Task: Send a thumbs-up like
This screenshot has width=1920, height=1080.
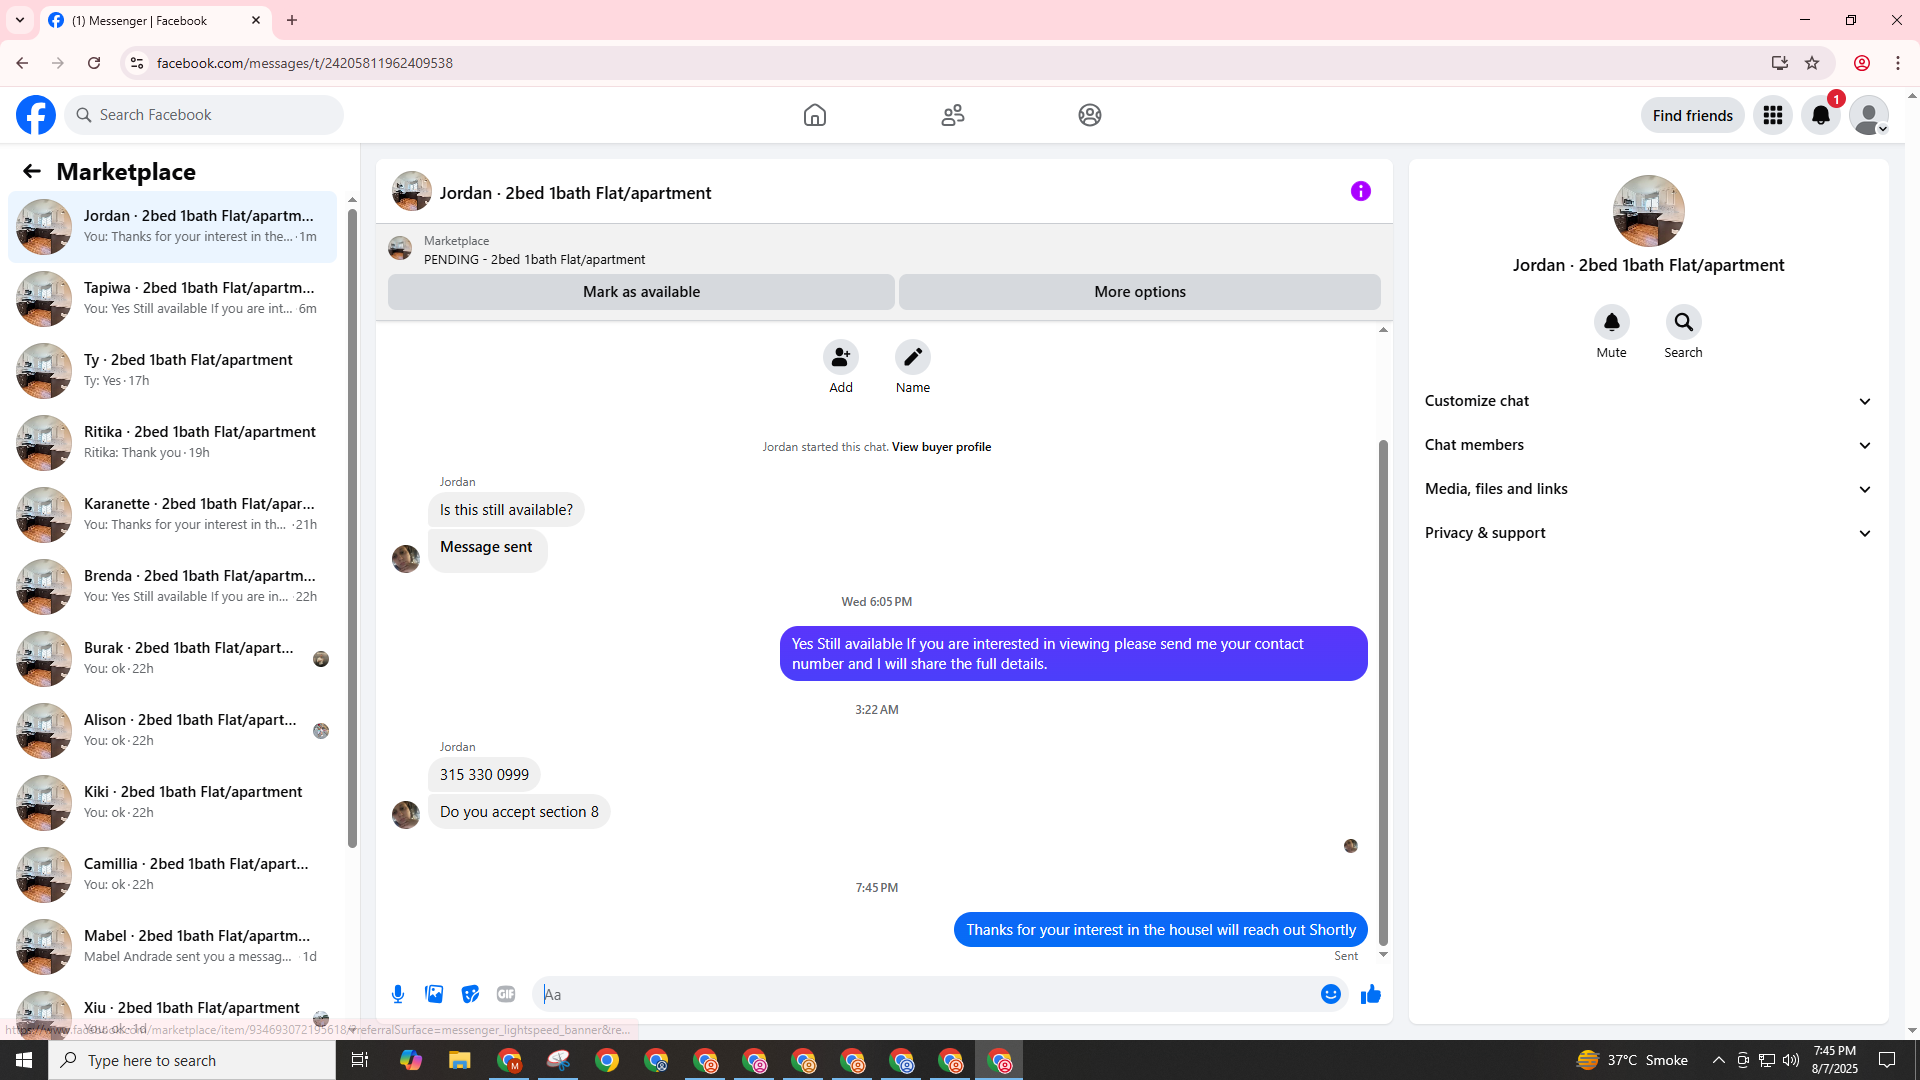Action: [x=1371, y=994]
